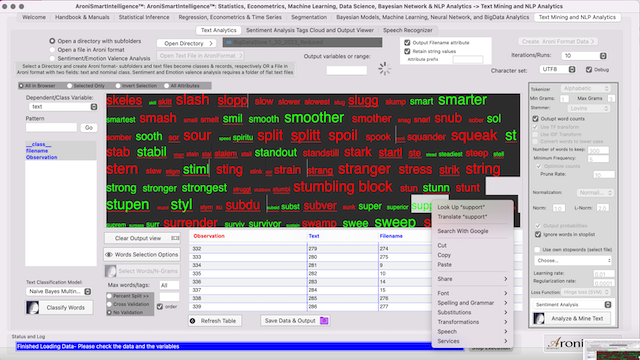Click the Go button next to Pattern
Viewport: 640px width, 360px height.
pyautogui.click(x=89, y=128)
